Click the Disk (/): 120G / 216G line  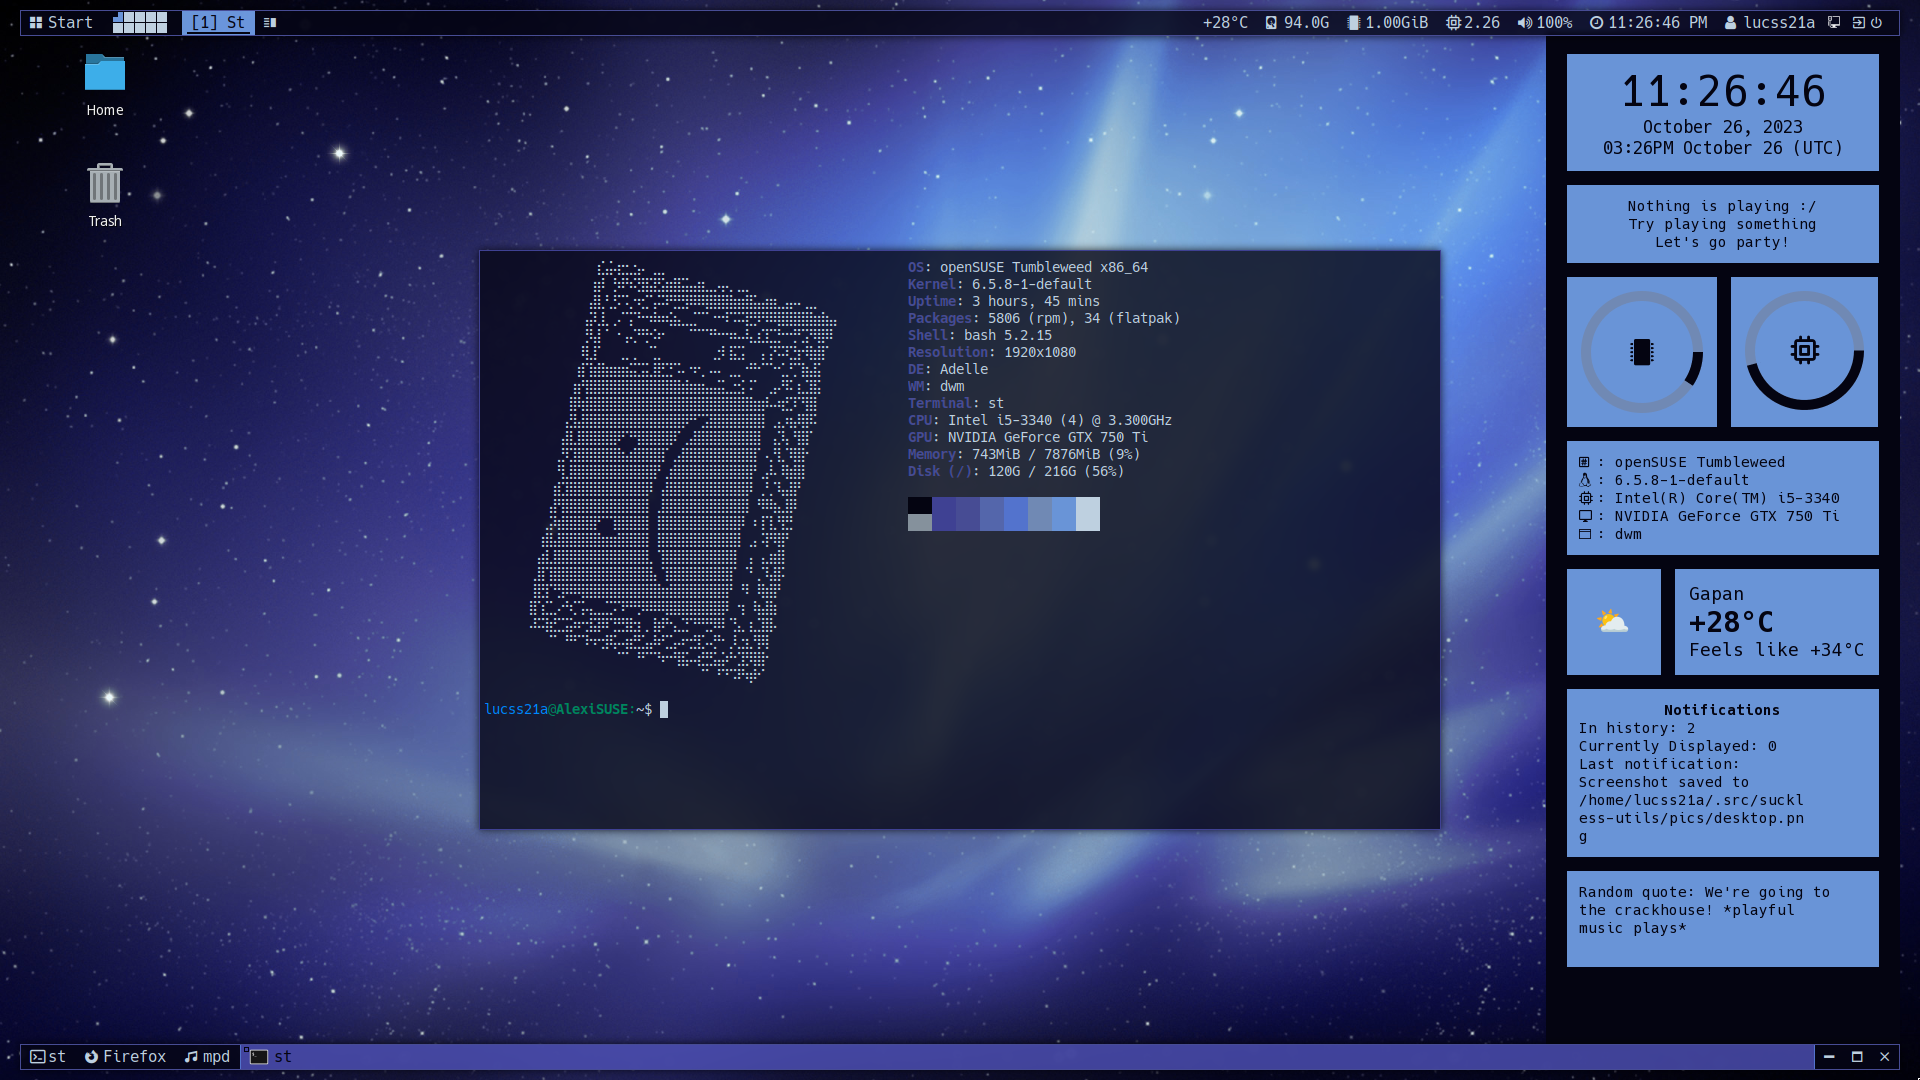click(x=1016, y=471)
